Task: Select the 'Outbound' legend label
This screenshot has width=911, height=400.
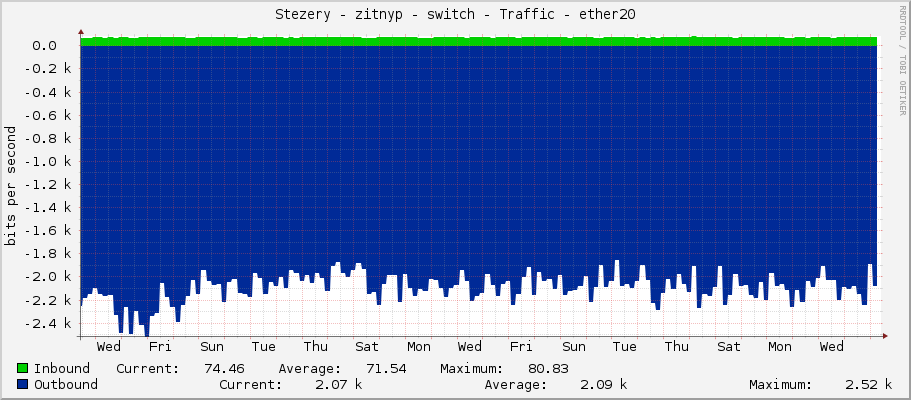Action: click(x=66, y=384)
